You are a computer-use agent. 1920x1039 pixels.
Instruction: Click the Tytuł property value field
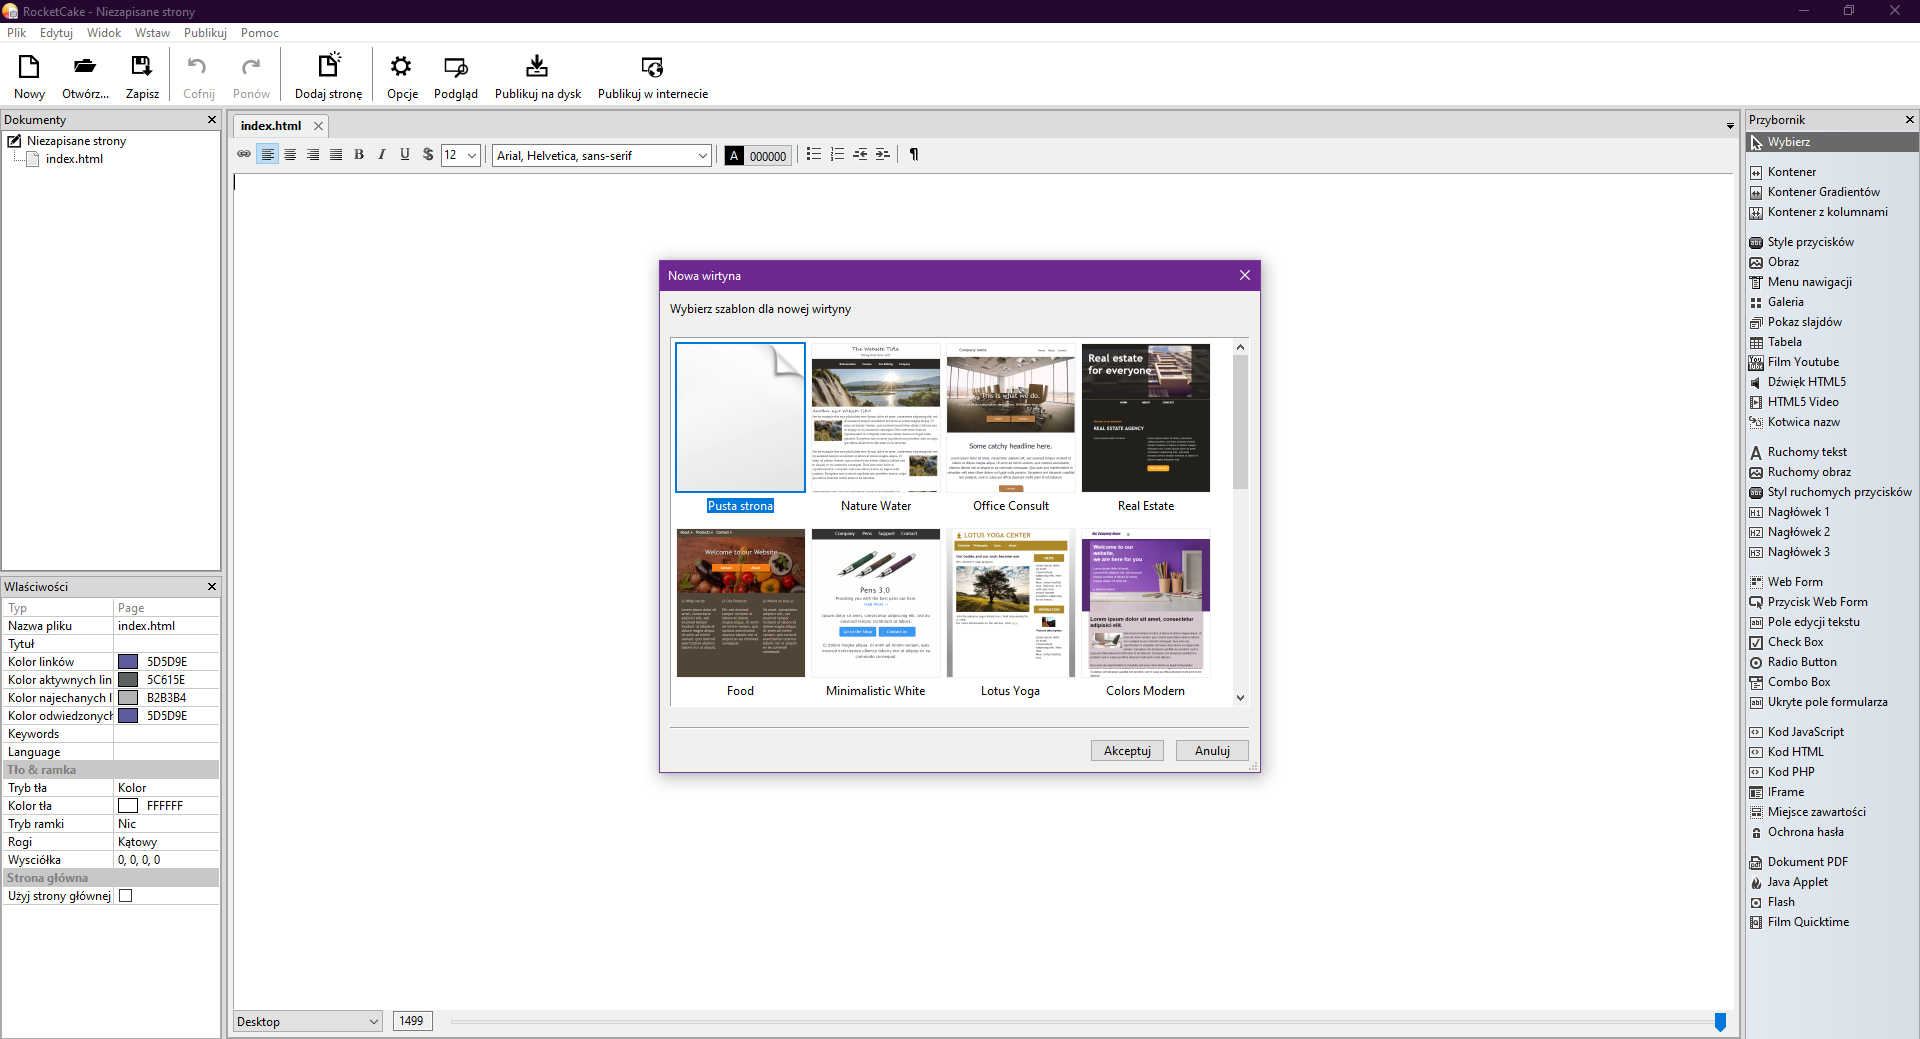coord(166,644)
